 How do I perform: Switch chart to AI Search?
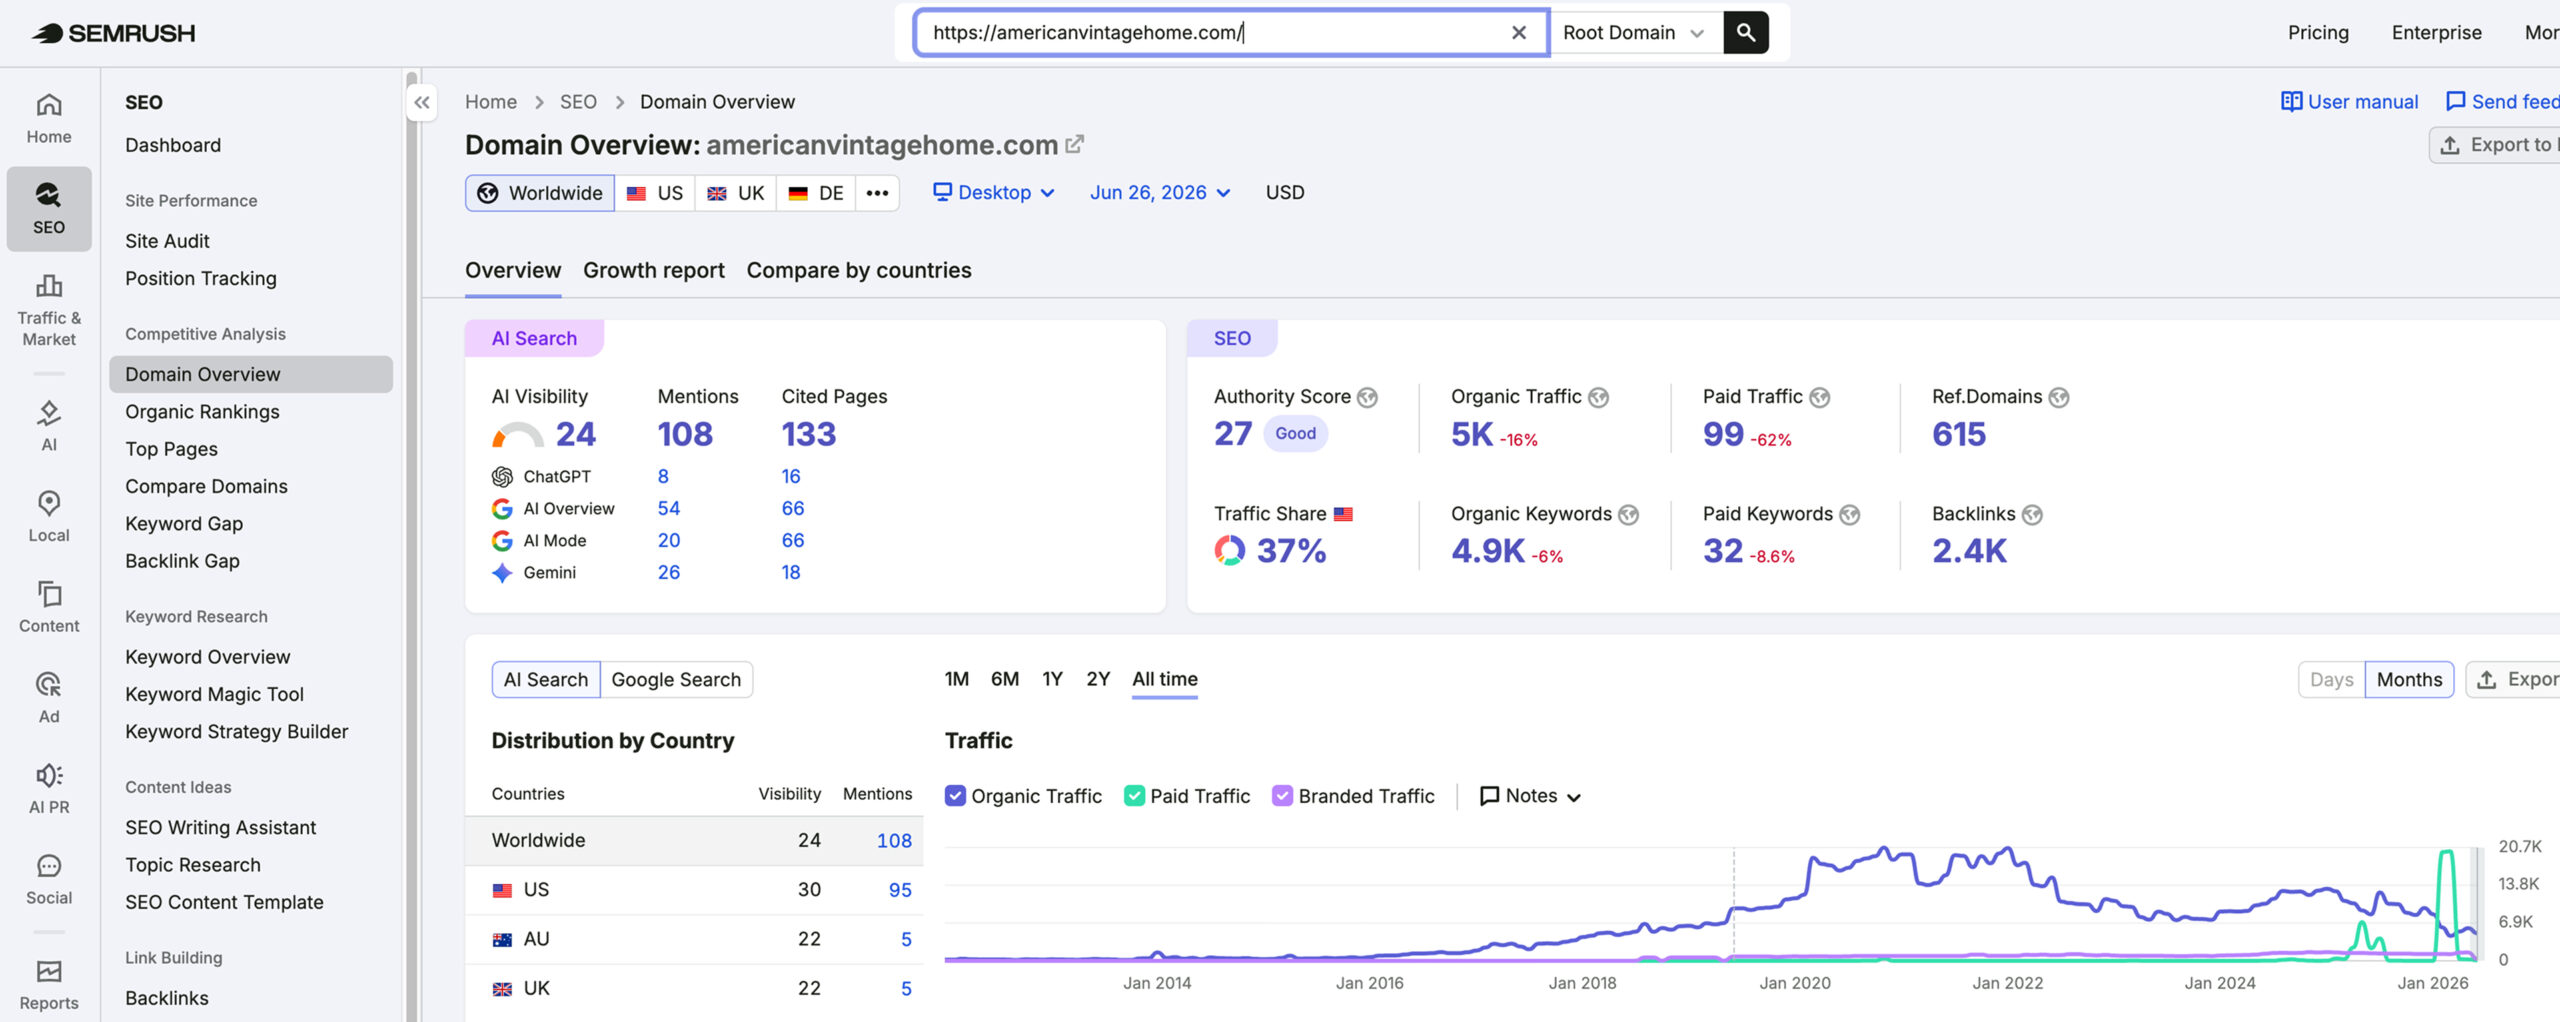point(546,679)
